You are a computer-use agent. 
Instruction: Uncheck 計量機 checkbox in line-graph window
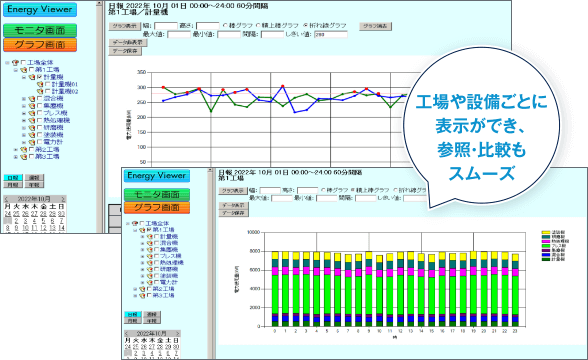[x=39, y=77]
